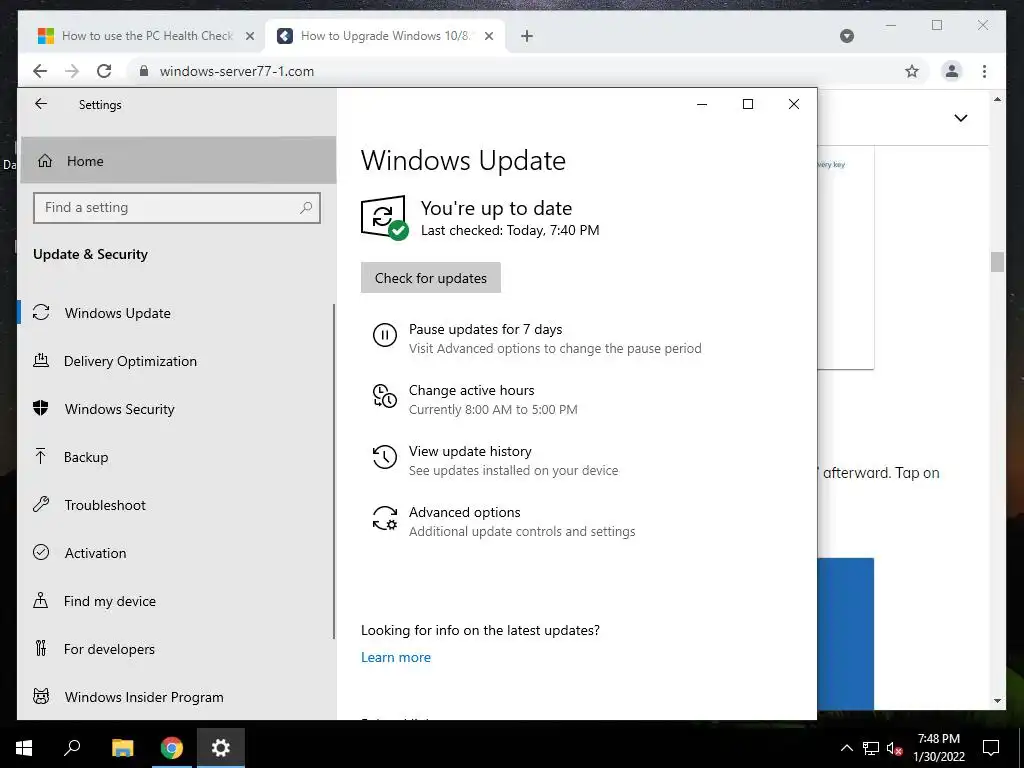Show hidden system tray icons
1024x768 pixels.
click(x=846, y=748)
